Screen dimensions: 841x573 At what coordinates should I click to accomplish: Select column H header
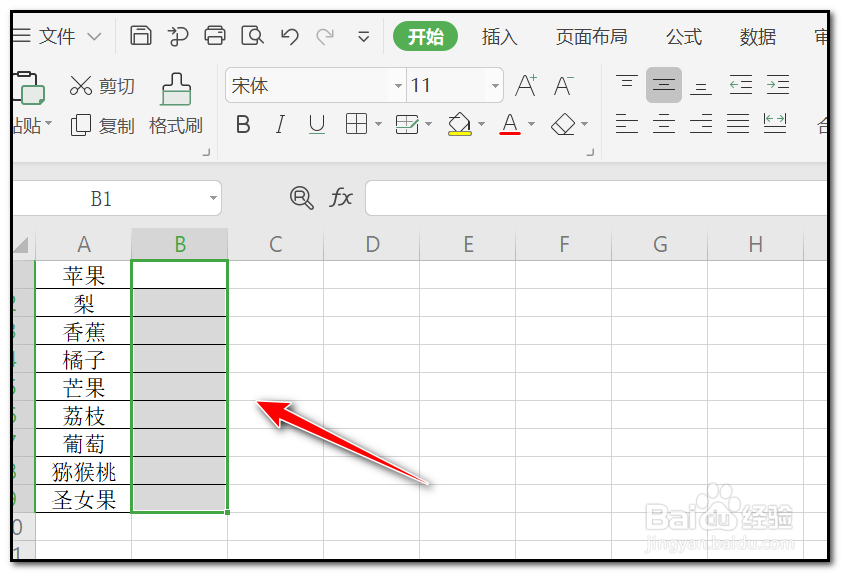(x=755, y=244)
